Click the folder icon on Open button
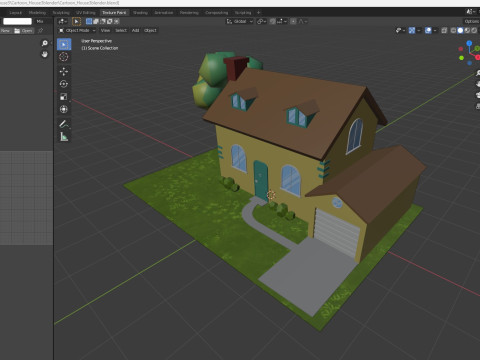Viewport: 480px width, 360px height. point(17,31)
